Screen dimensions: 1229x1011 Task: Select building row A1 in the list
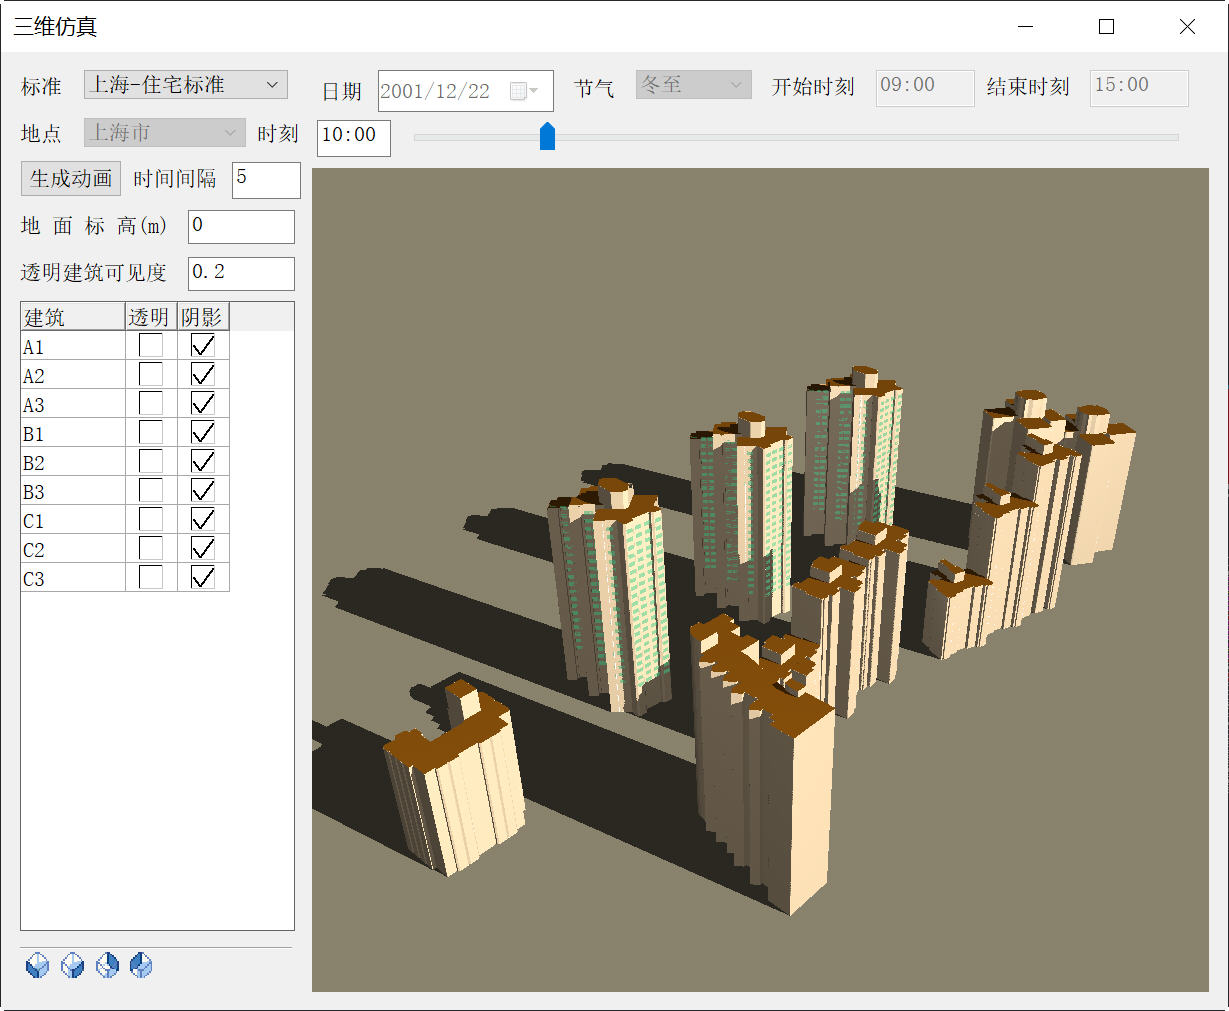125,346
